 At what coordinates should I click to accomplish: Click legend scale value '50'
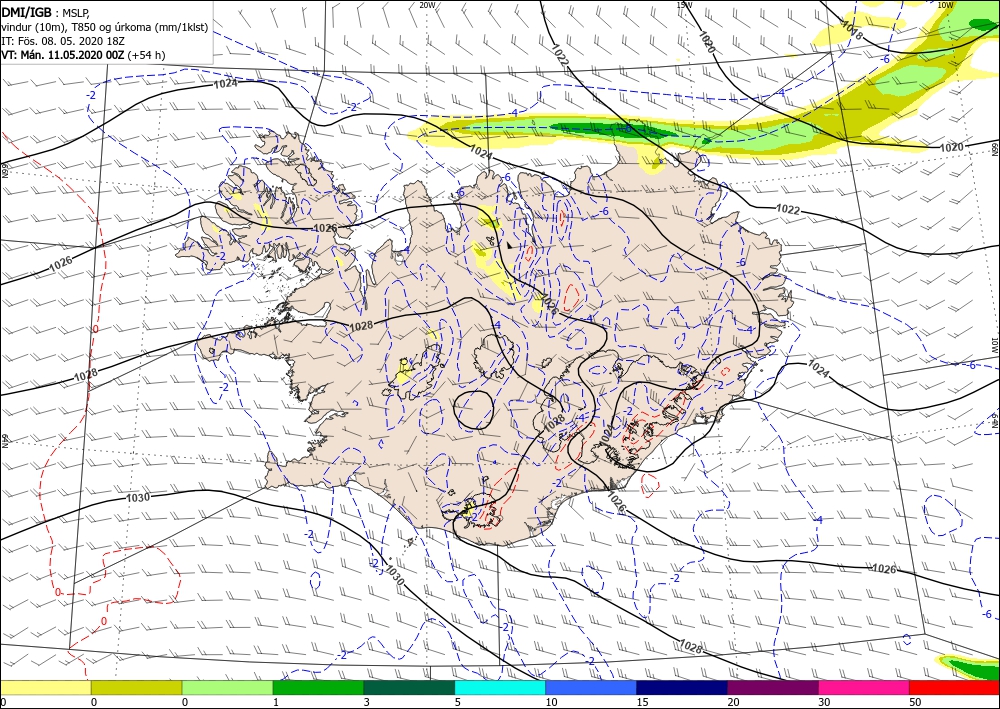click(915, 702)
